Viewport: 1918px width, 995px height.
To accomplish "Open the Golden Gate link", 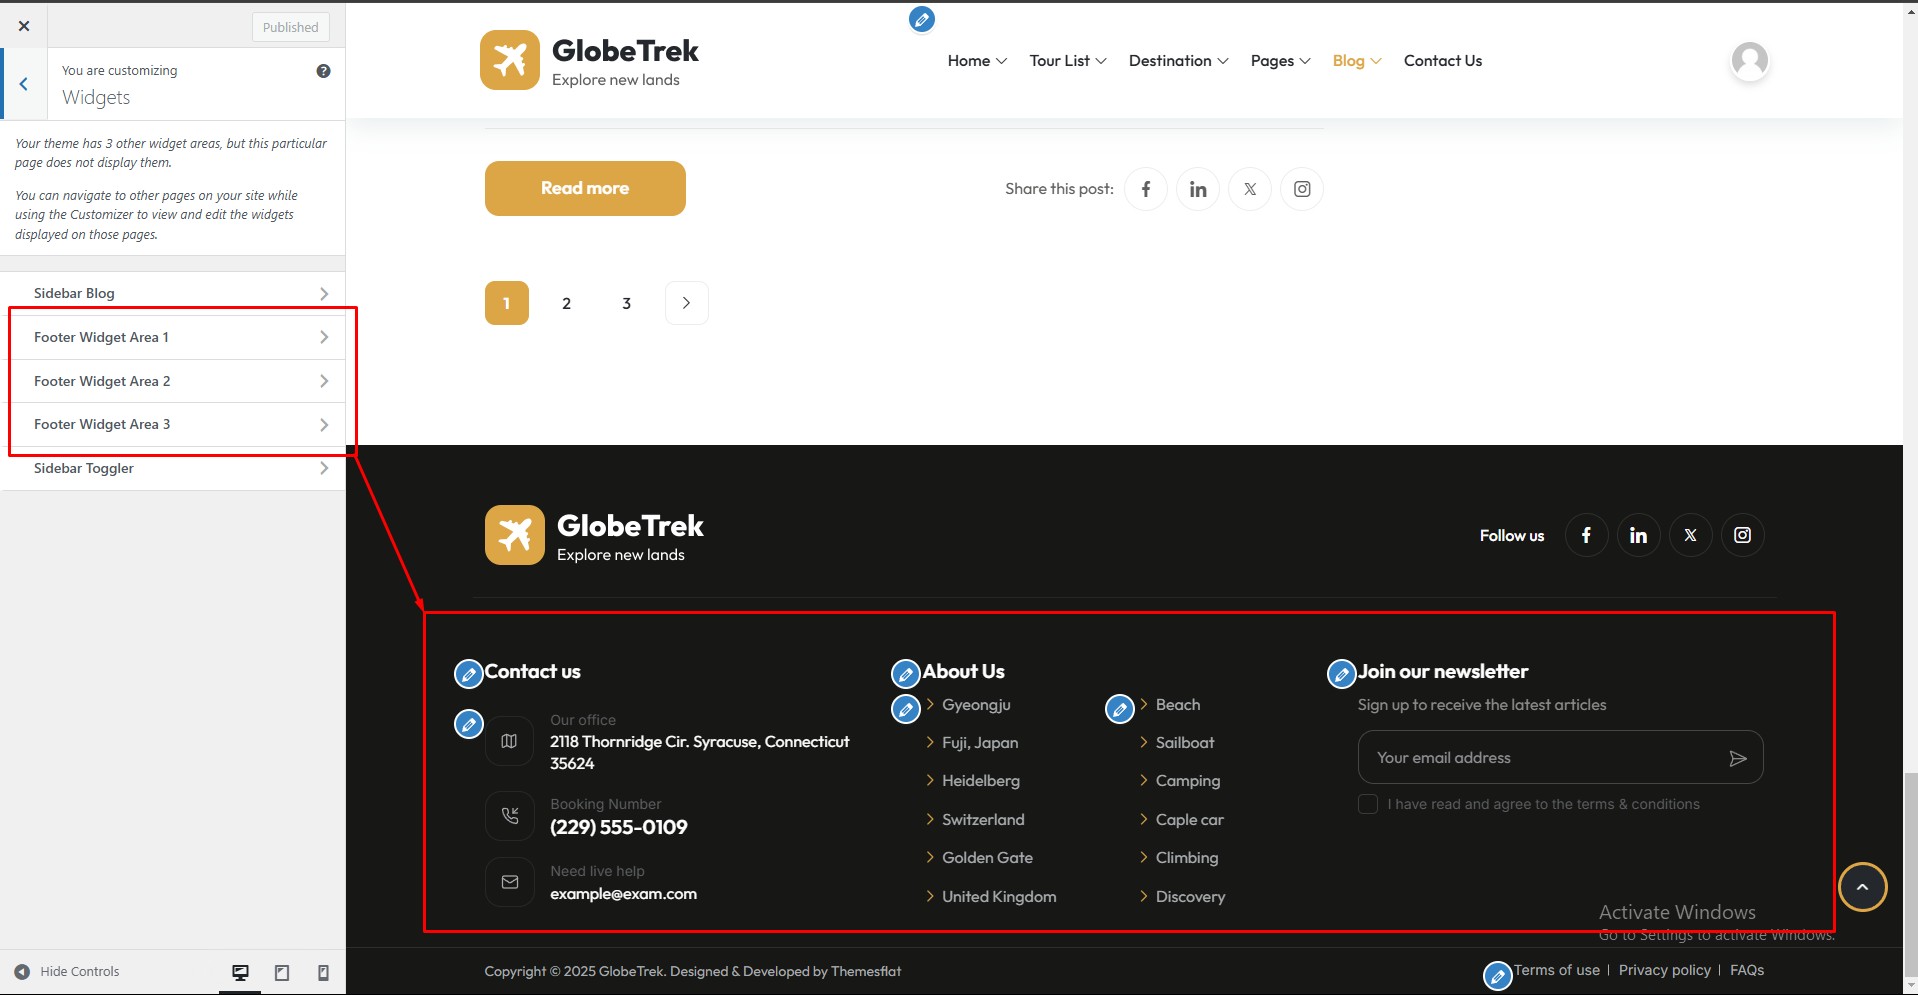I will coord(987,858).
